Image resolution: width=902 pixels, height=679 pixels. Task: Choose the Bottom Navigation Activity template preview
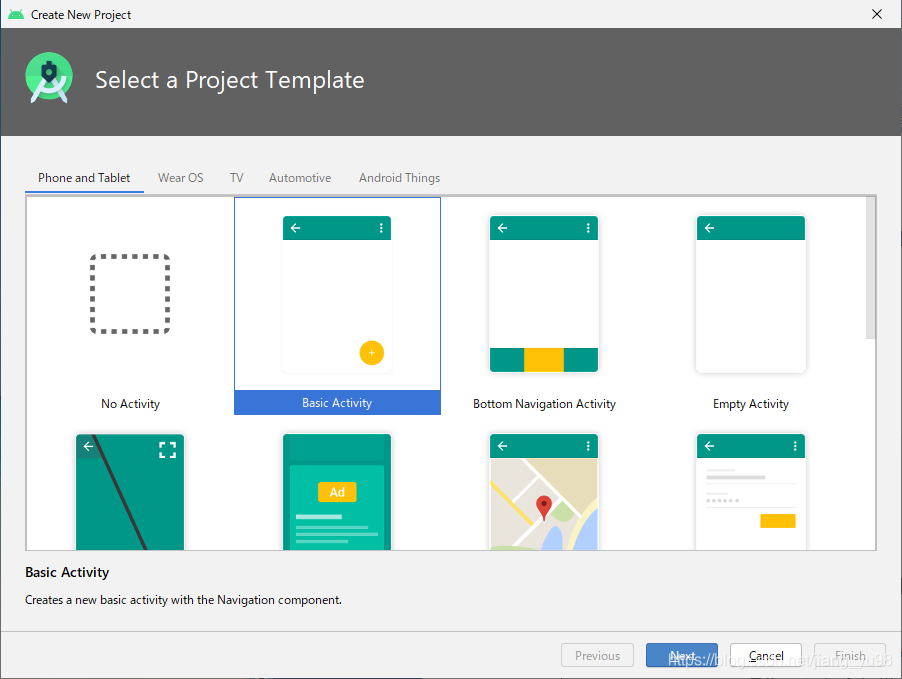[x=544, y=295]
